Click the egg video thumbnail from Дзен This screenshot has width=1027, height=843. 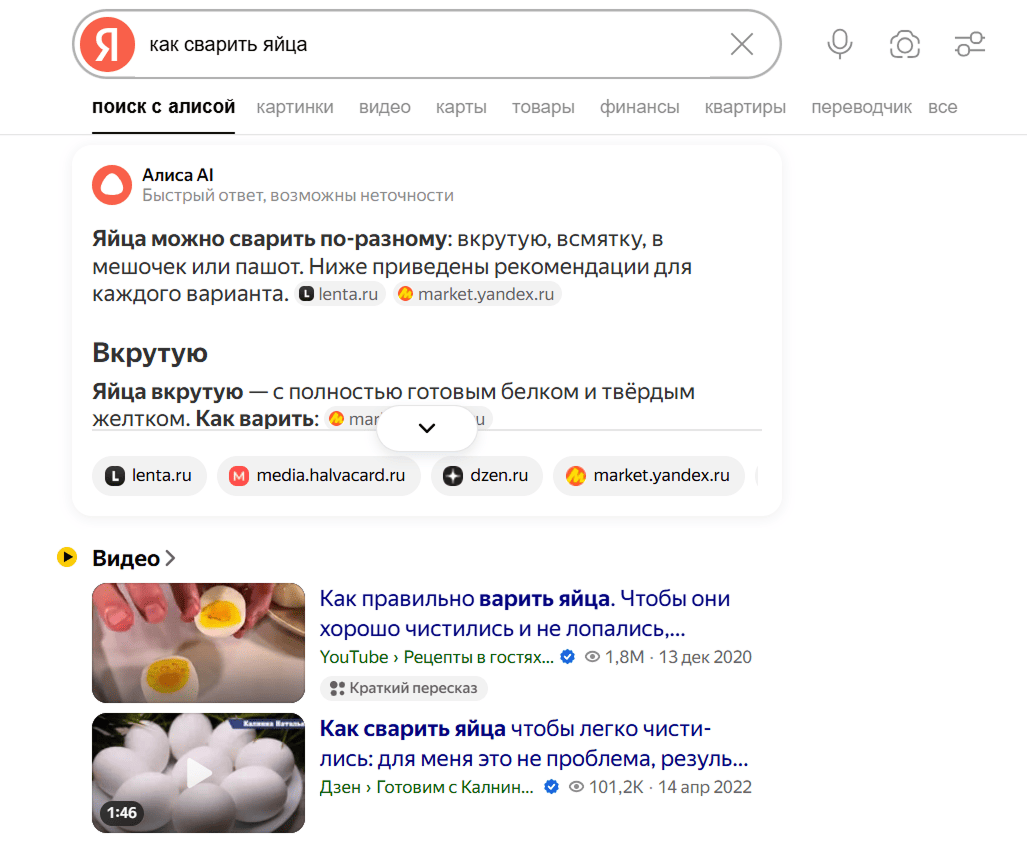click(198, 773)
